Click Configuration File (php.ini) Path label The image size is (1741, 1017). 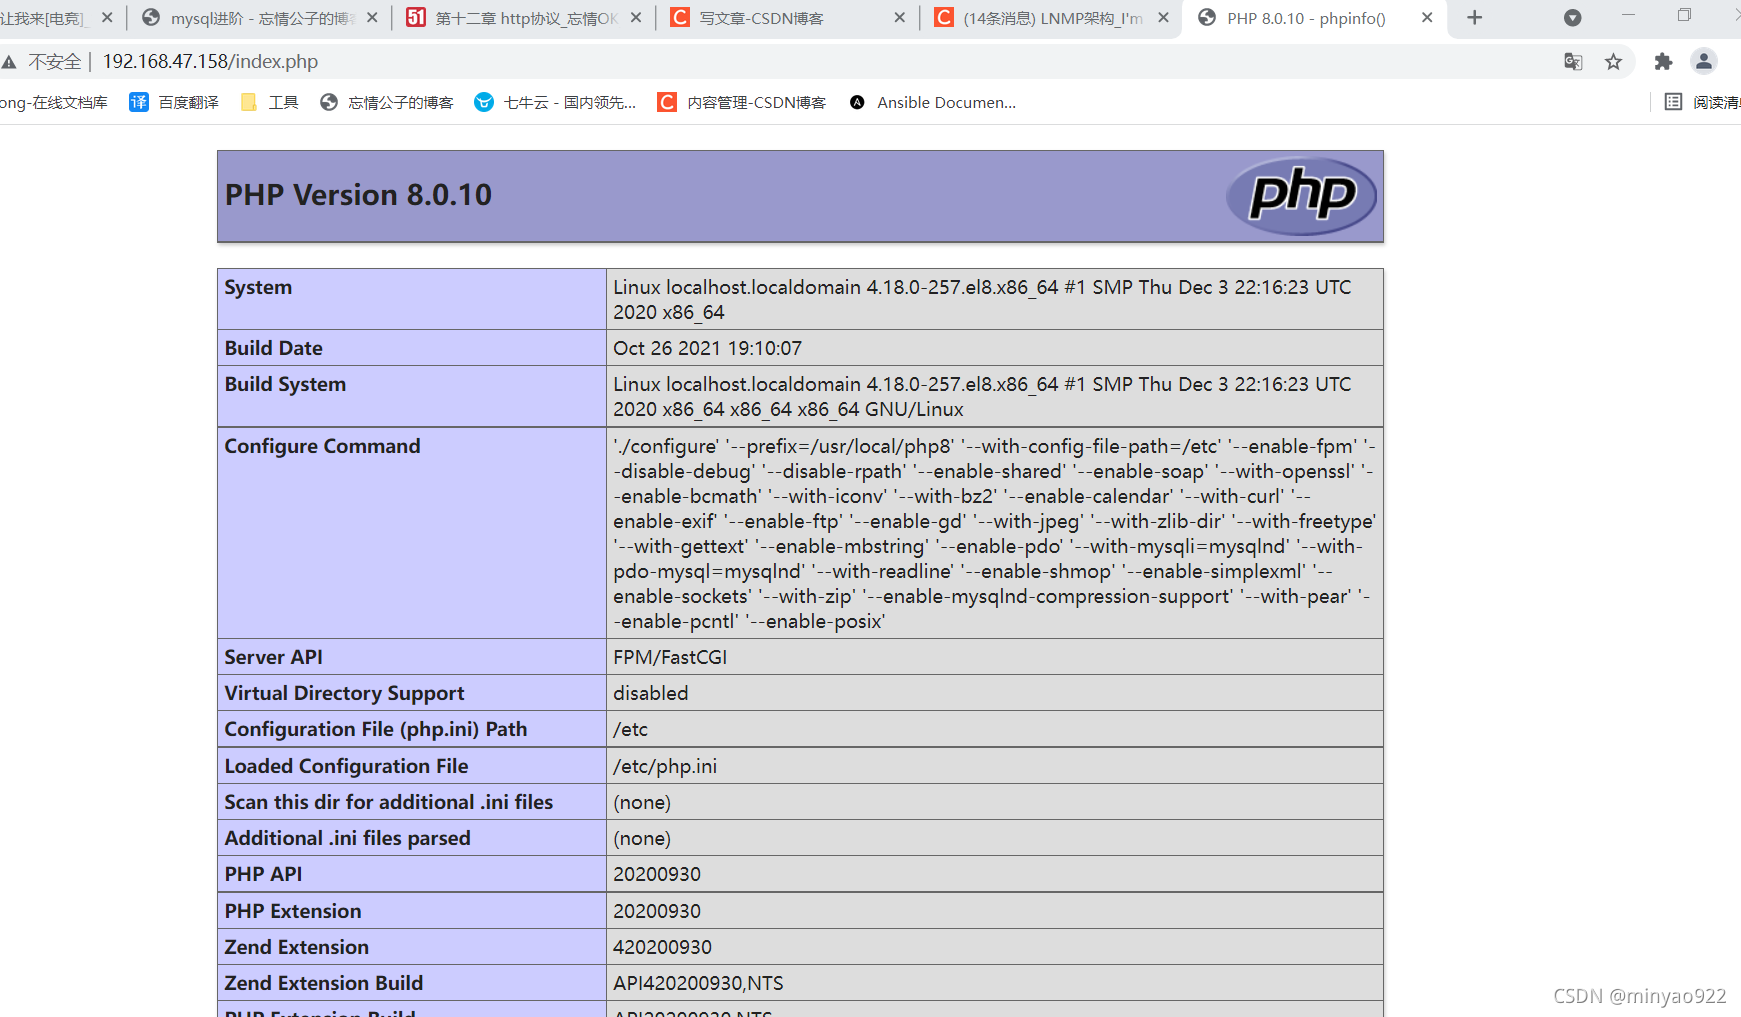click(375, 729)
